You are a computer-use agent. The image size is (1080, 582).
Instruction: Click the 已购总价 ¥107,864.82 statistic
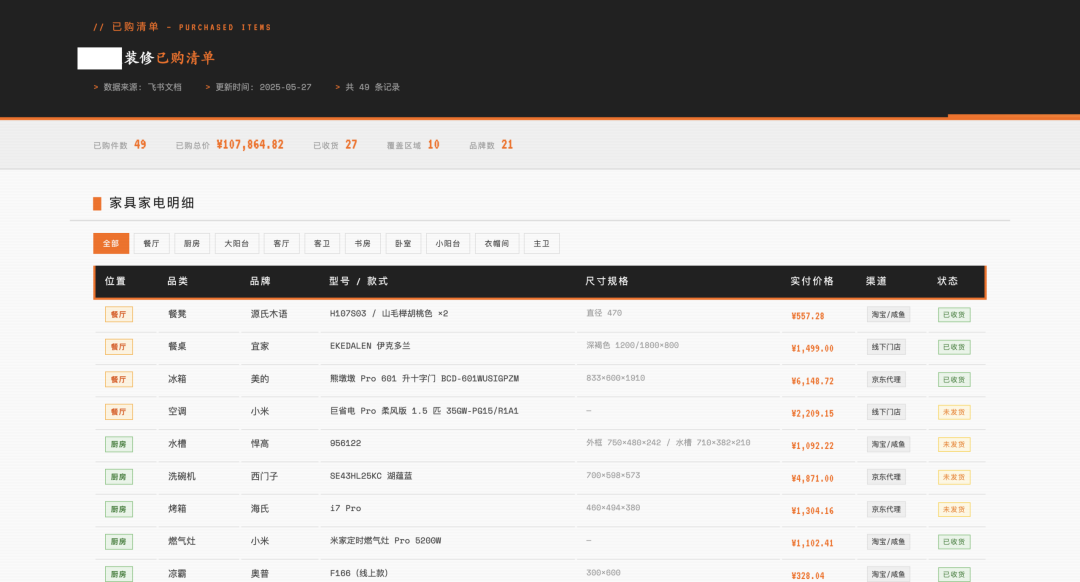(x=229, y=145)
